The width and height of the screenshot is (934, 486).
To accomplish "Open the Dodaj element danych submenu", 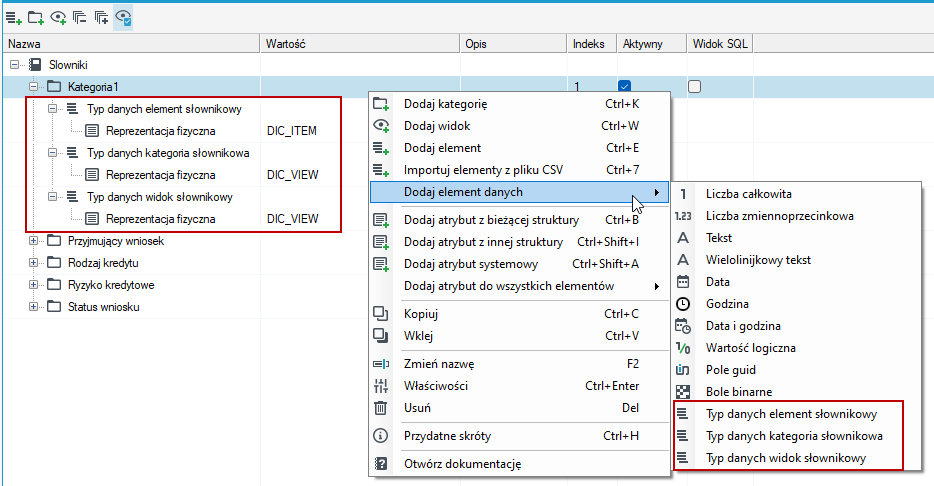I will pos(519,192).
